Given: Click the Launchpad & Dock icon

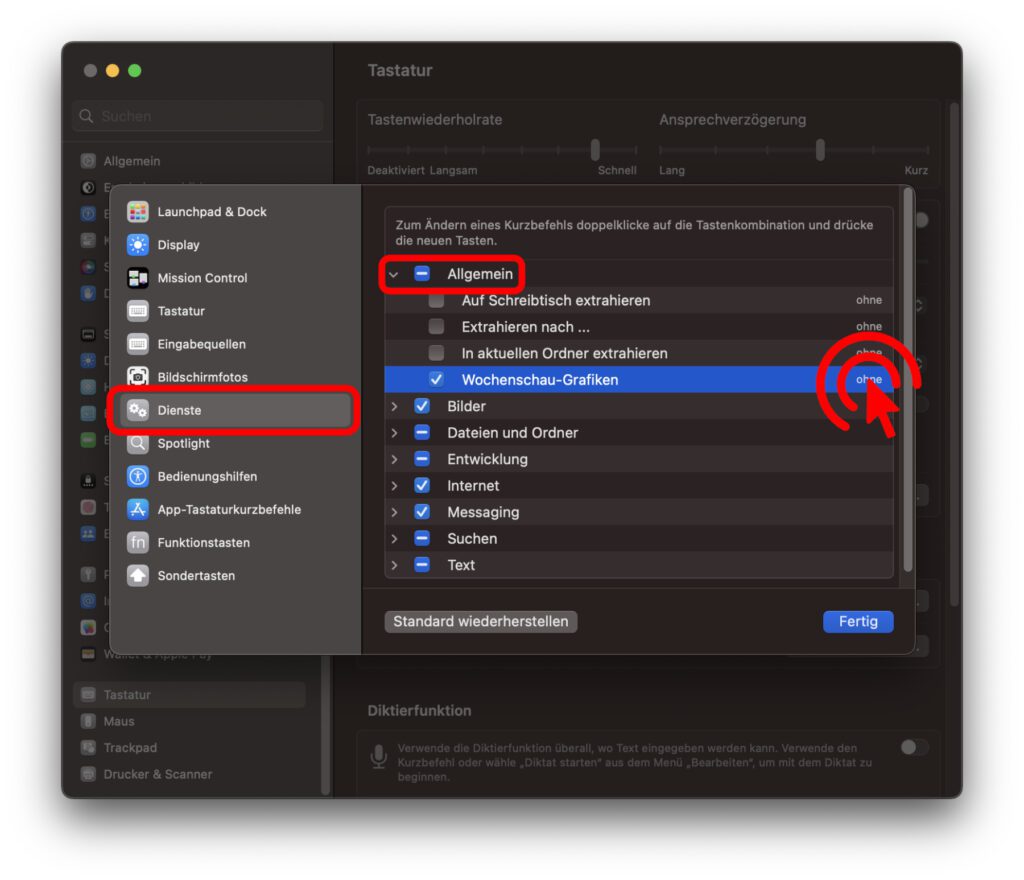Looking at the screenshot, I should point(138,212).
